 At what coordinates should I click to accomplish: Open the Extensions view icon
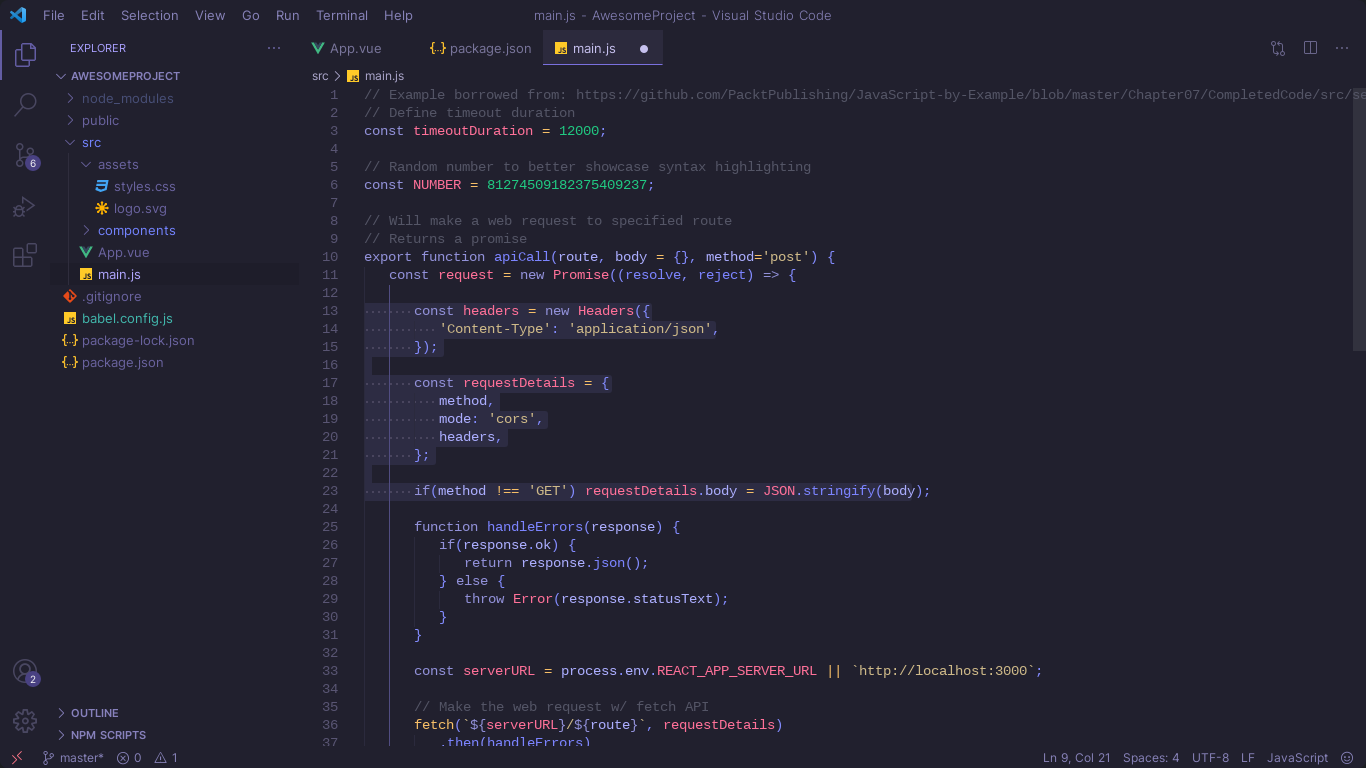[x=25, y=256]
